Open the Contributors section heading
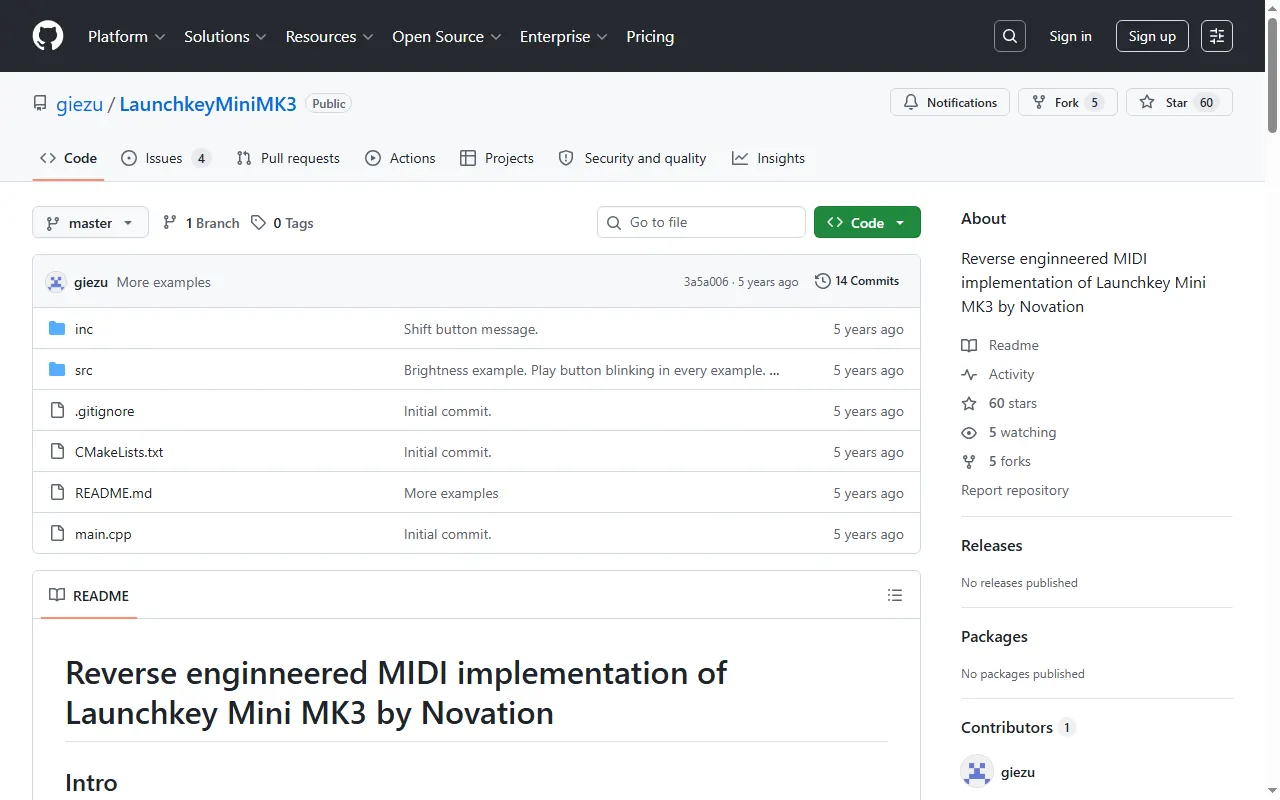Screen dimensions: 1280x800 tap(1007, 728)
